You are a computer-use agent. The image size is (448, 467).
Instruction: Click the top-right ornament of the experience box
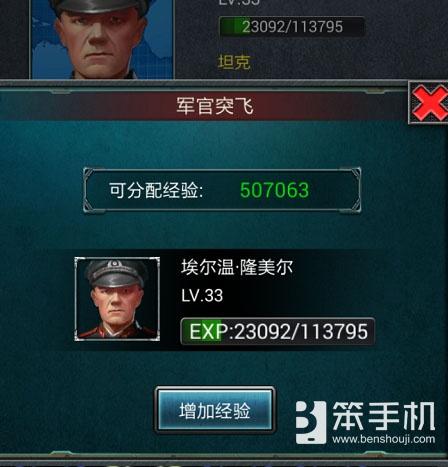pos(355,173)
